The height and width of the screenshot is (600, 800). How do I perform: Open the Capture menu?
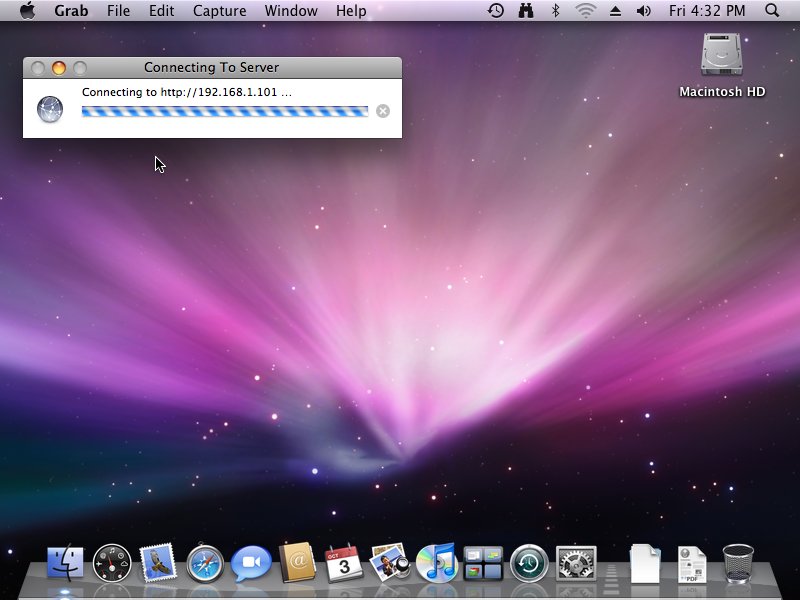218,11
